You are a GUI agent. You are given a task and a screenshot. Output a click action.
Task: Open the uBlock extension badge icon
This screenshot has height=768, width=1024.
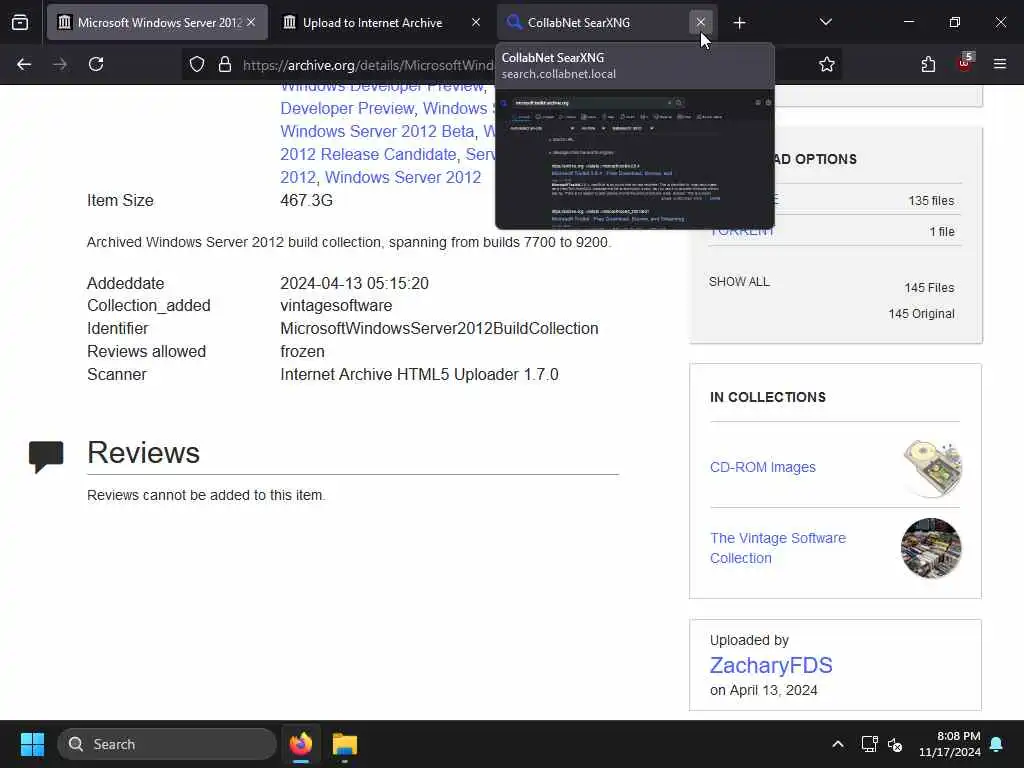coord(965,63)
